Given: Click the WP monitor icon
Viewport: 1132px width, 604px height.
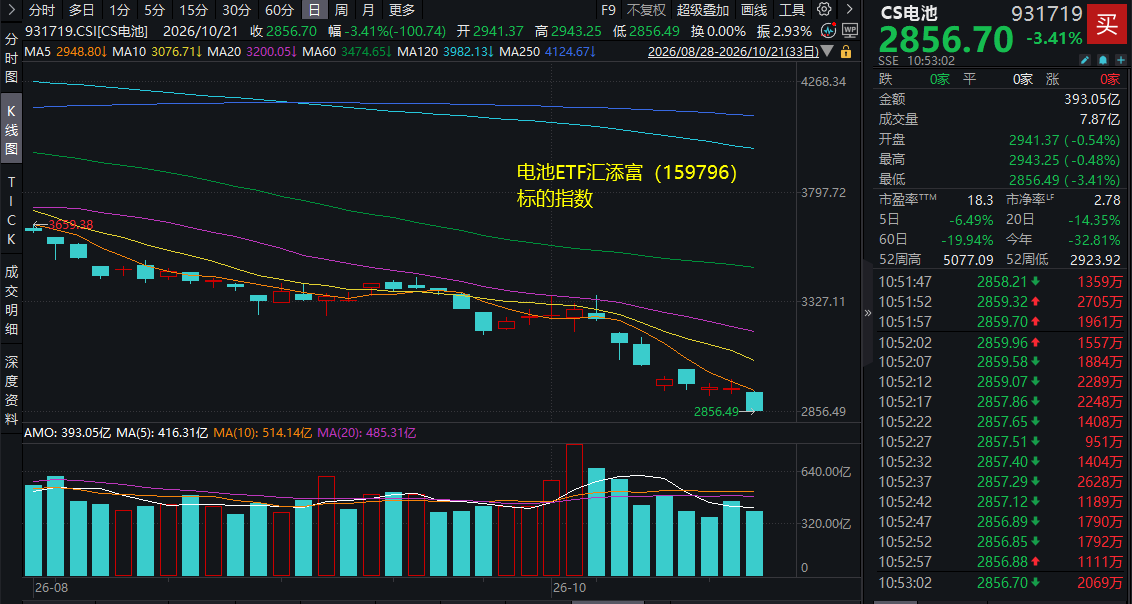Looking at the screenshot, I should (850, 32).
